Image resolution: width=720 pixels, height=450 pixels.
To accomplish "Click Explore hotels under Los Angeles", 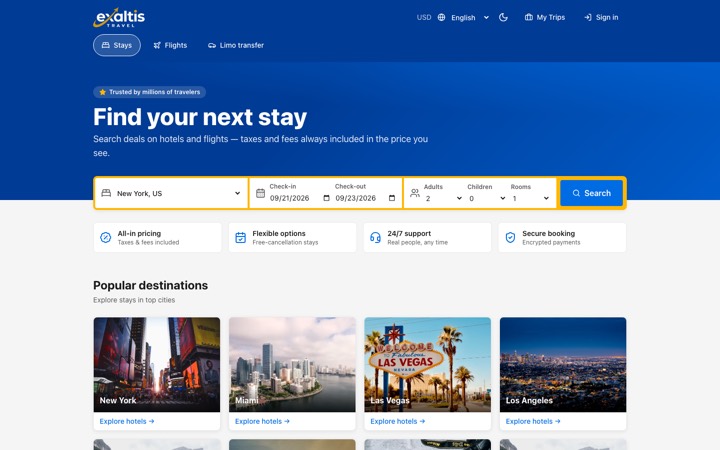I will [533, 421].
